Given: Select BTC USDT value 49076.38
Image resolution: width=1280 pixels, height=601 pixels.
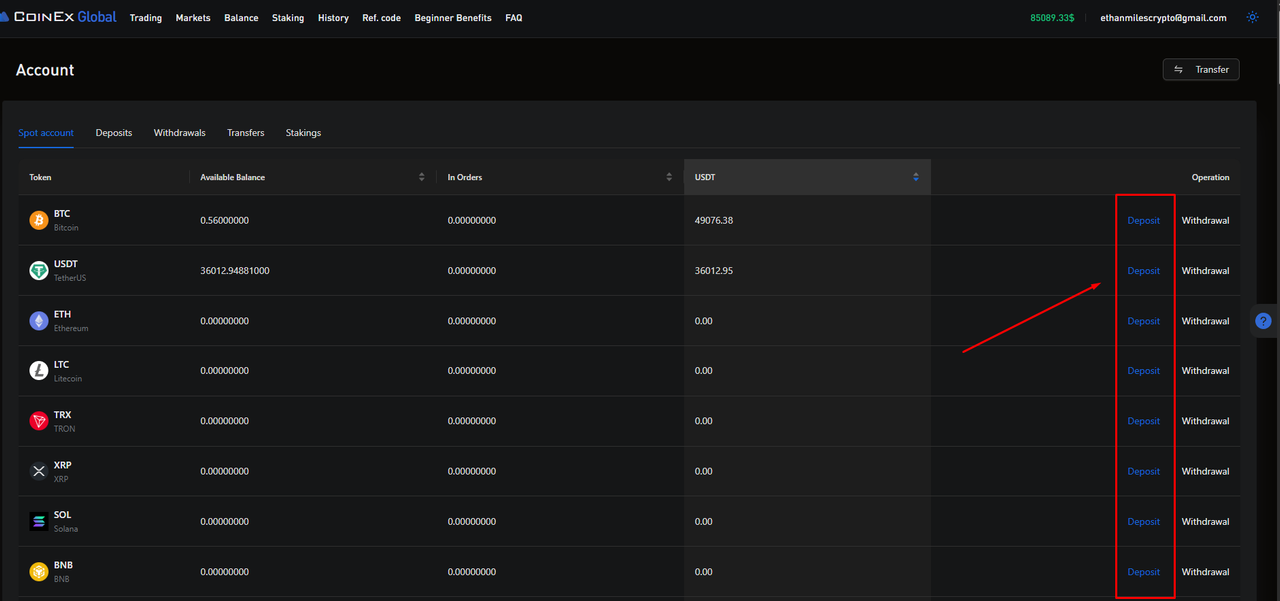Looking at the screenshot, I should tap(714, 220).
